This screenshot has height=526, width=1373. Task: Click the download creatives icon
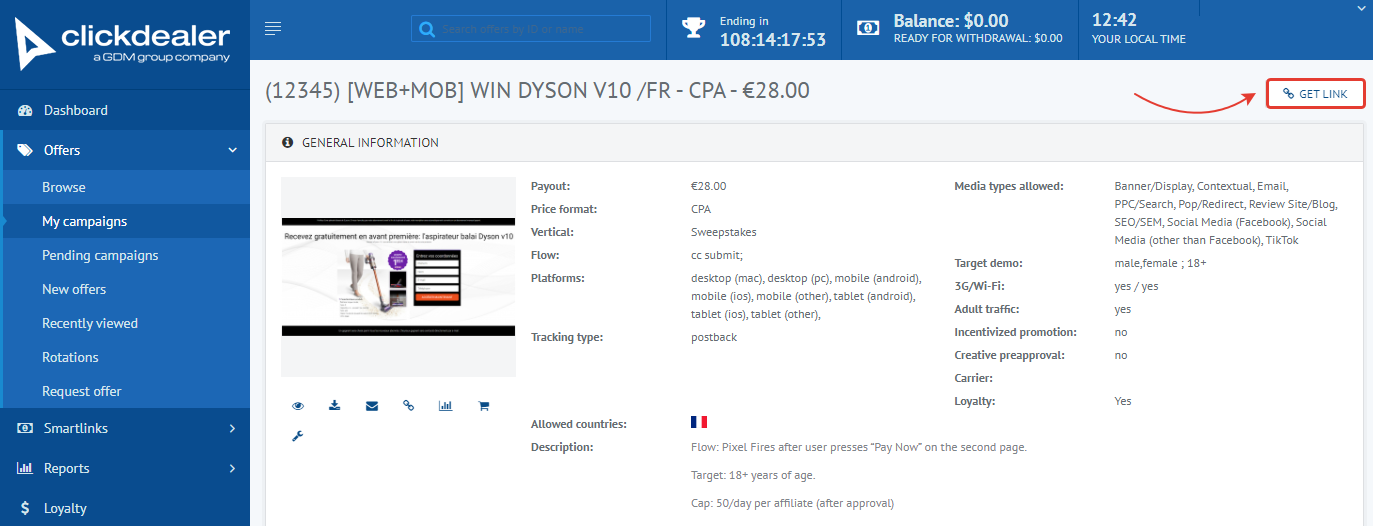point(334,405)
